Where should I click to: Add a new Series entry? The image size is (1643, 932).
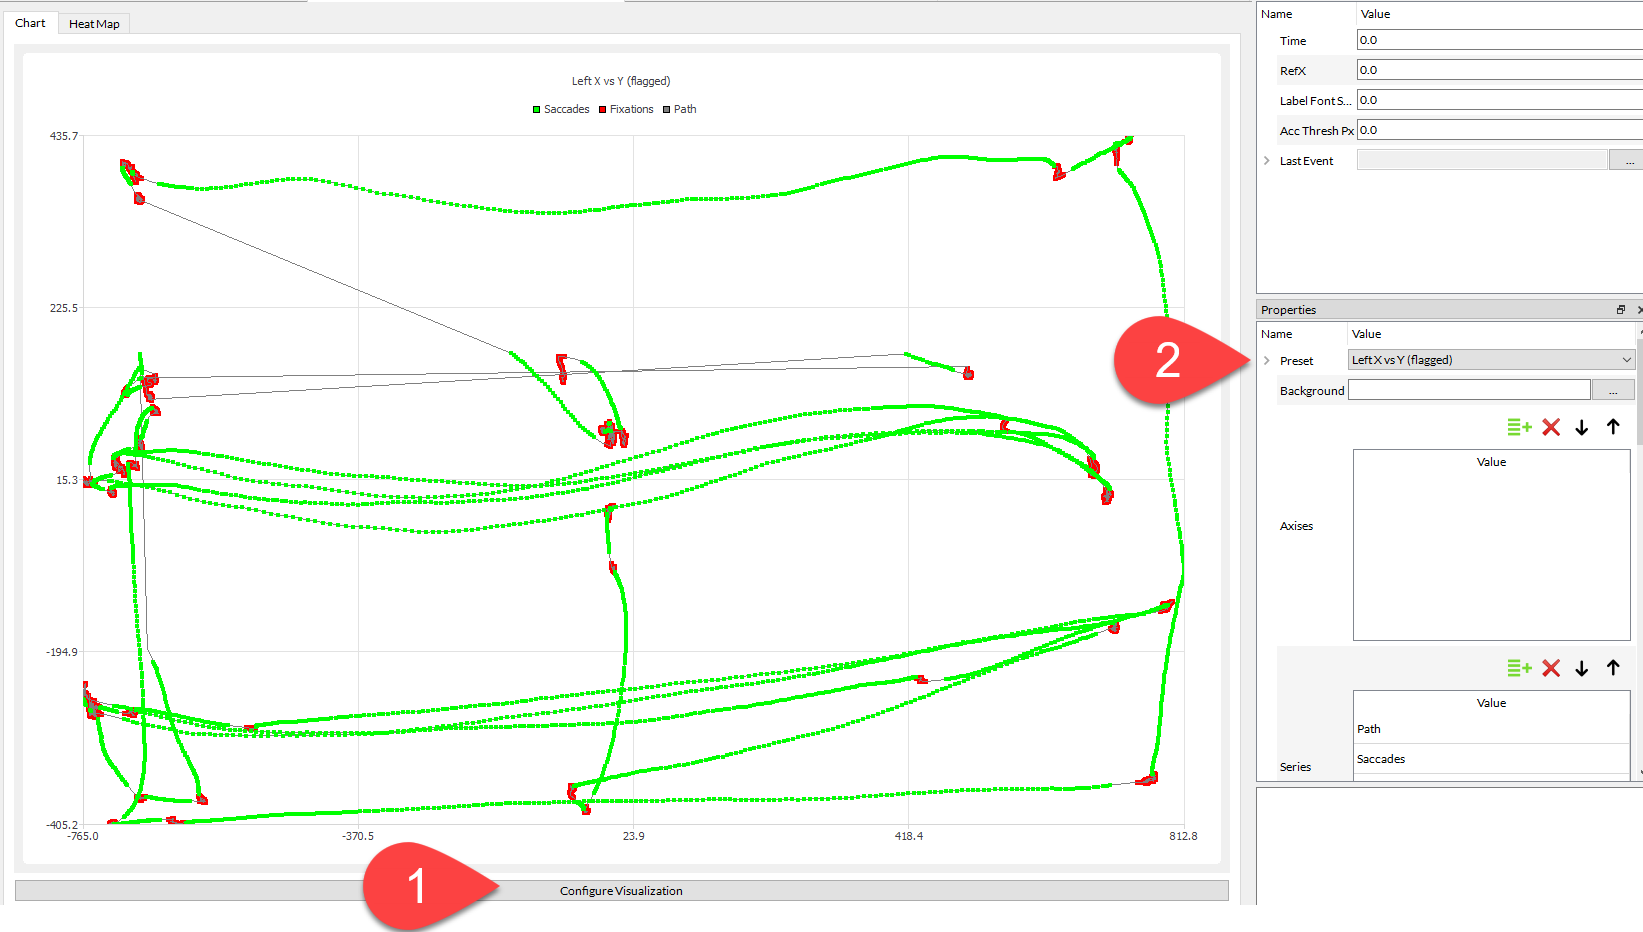point(1519,668)
